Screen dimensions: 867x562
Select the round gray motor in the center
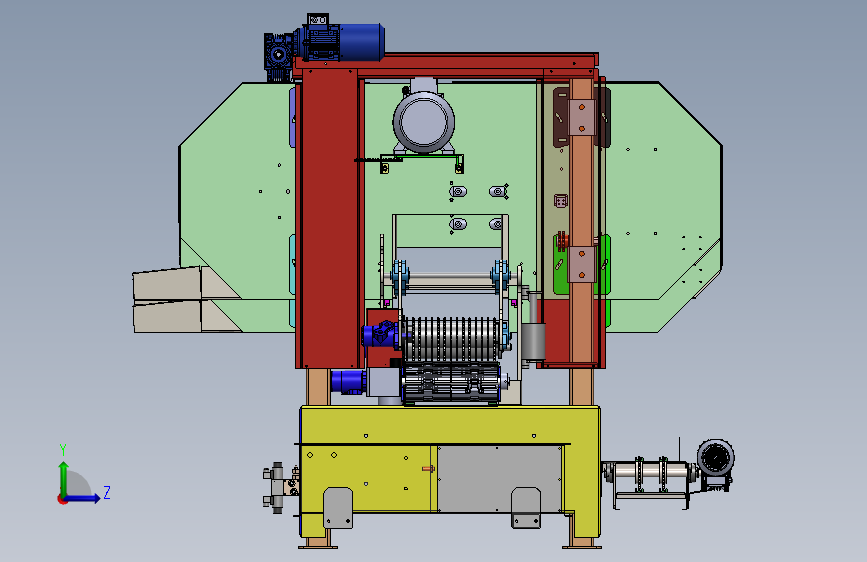coord(424,121)
